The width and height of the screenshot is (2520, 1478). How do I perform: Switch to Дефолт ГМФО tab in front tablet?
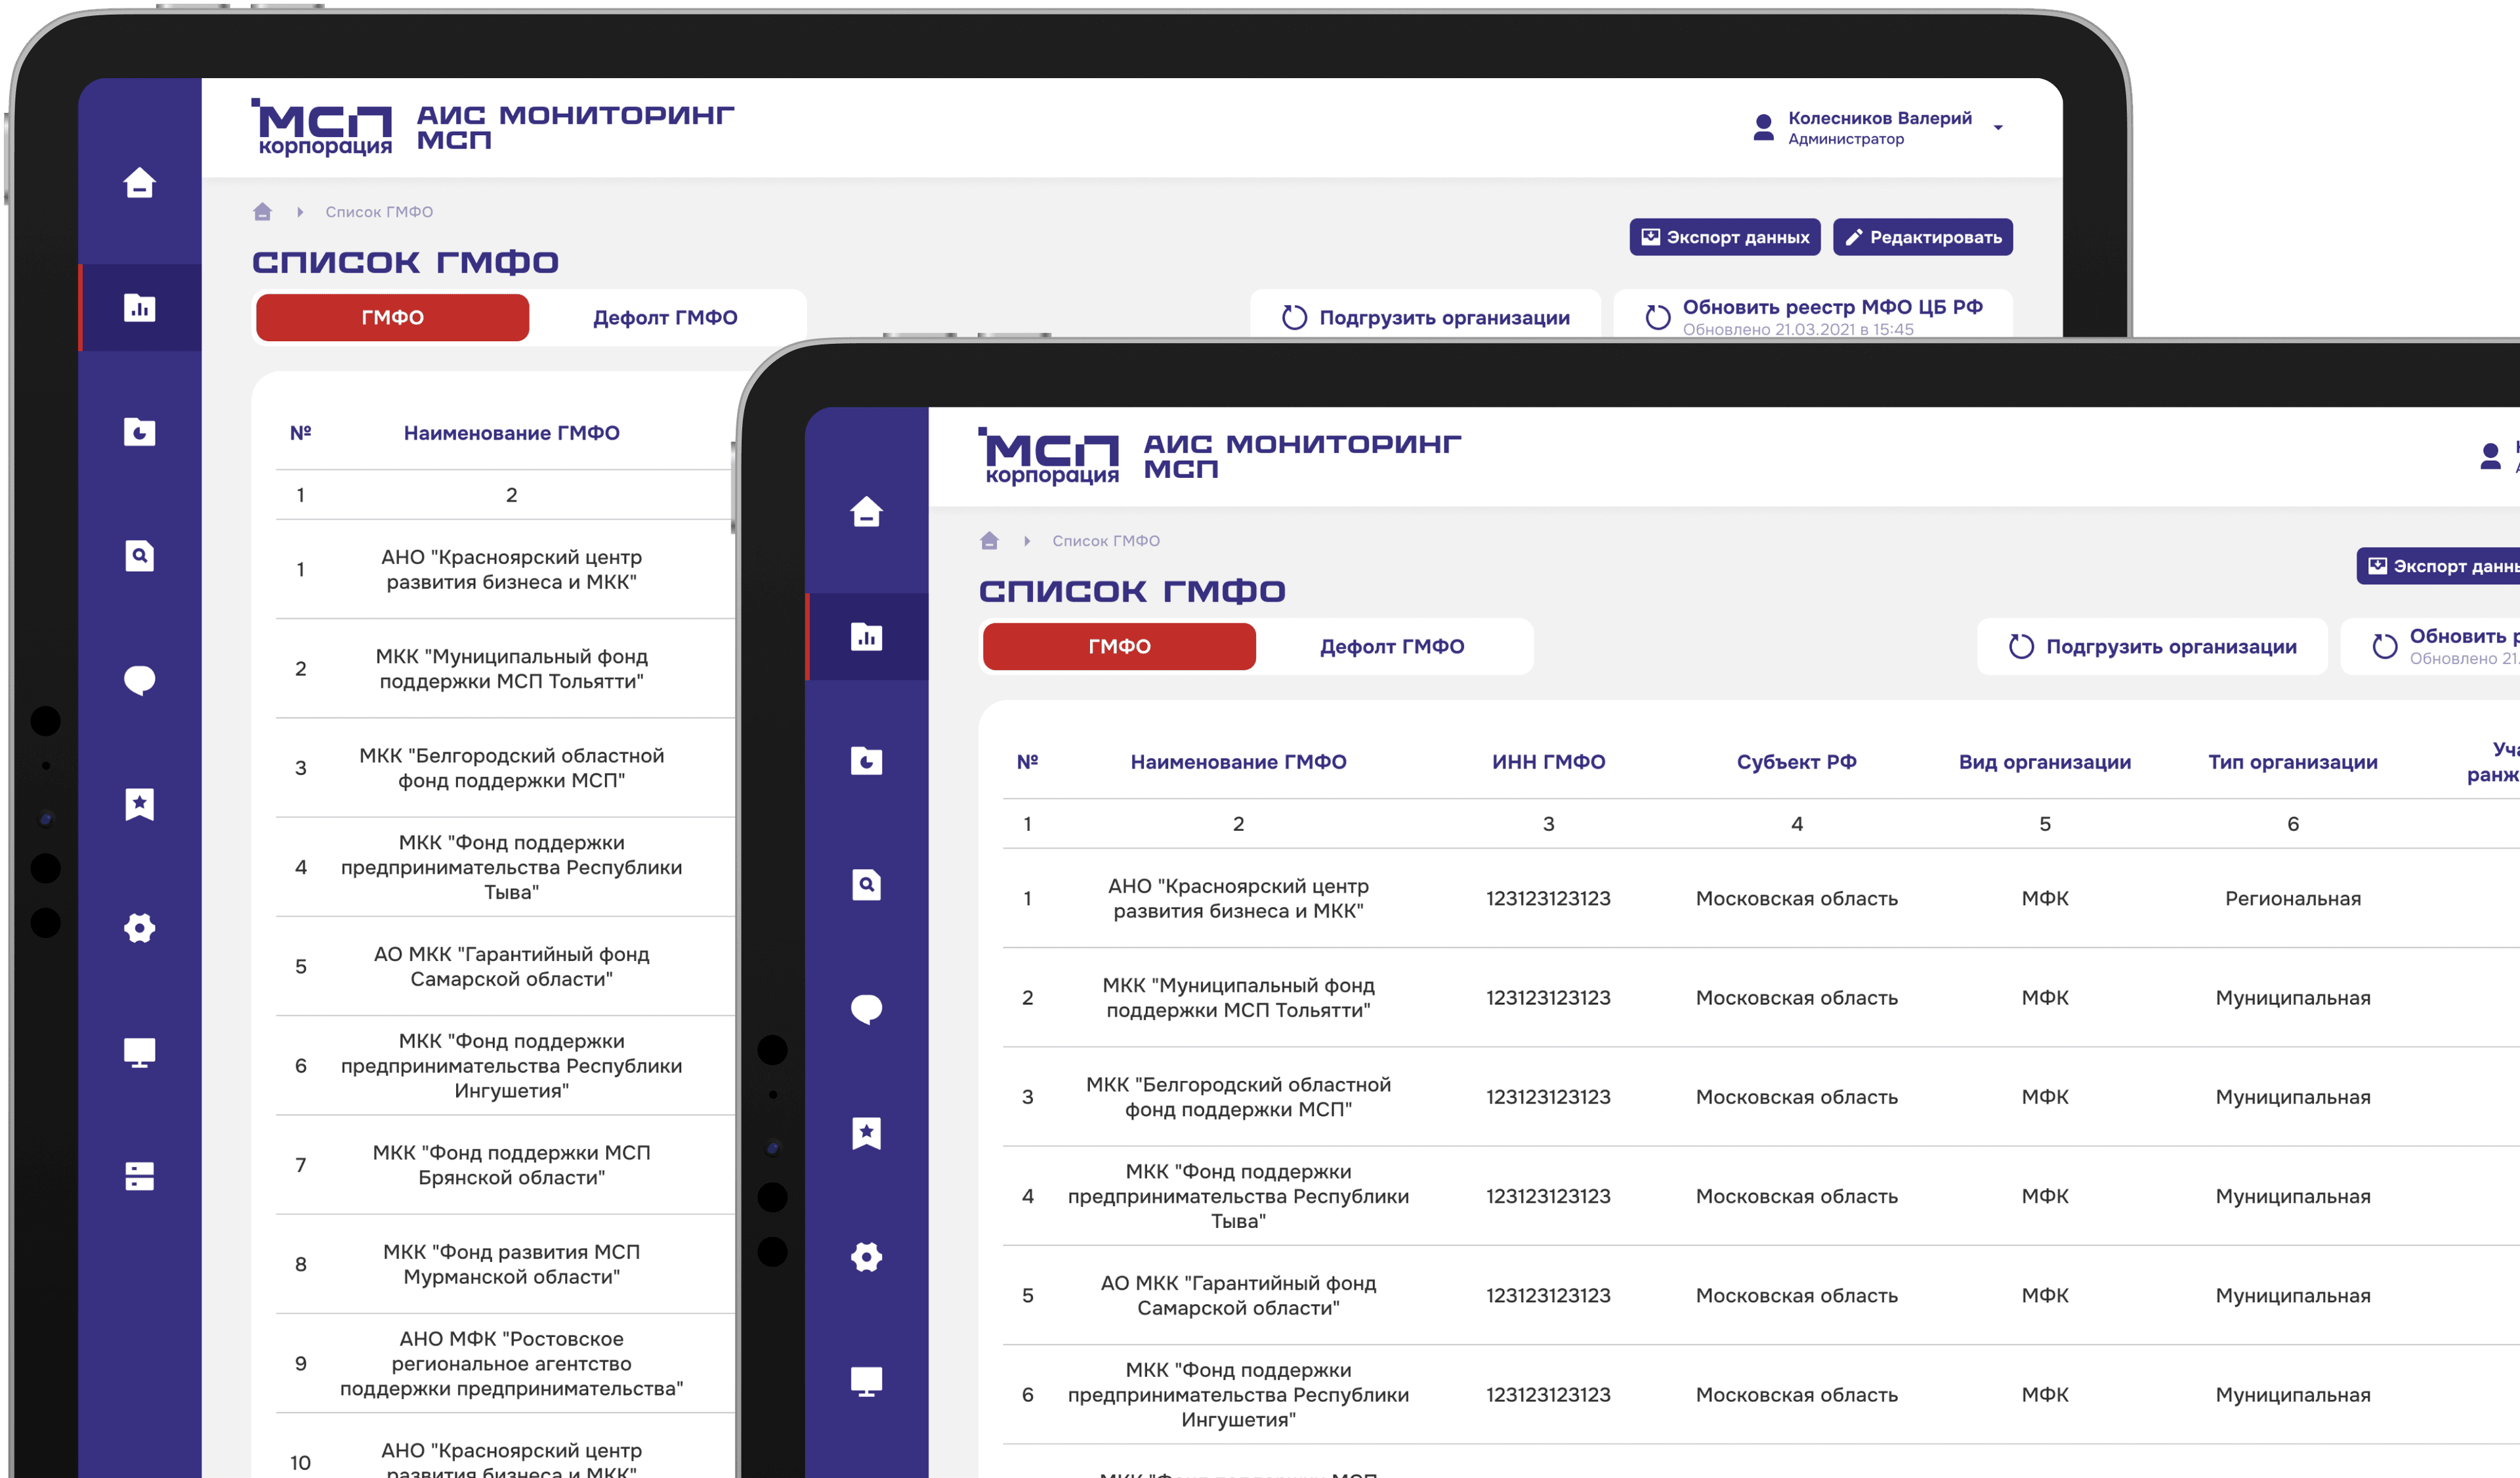1392,646
